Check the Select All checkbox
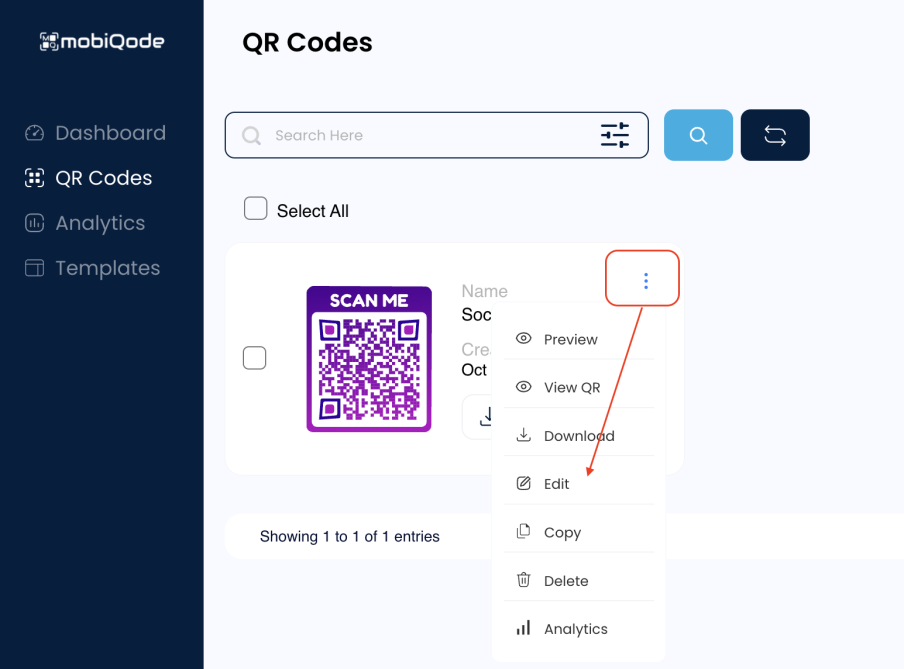 point(256,209)
